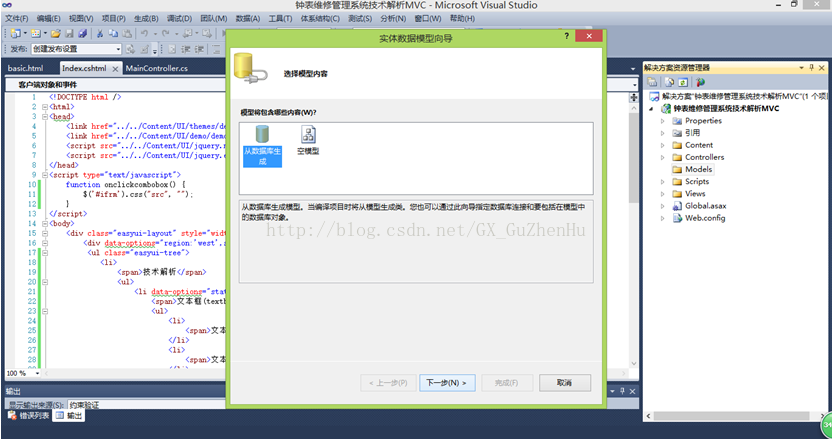Switch to basic.html tab
832x439 pixels.
[x=25, y=68]
